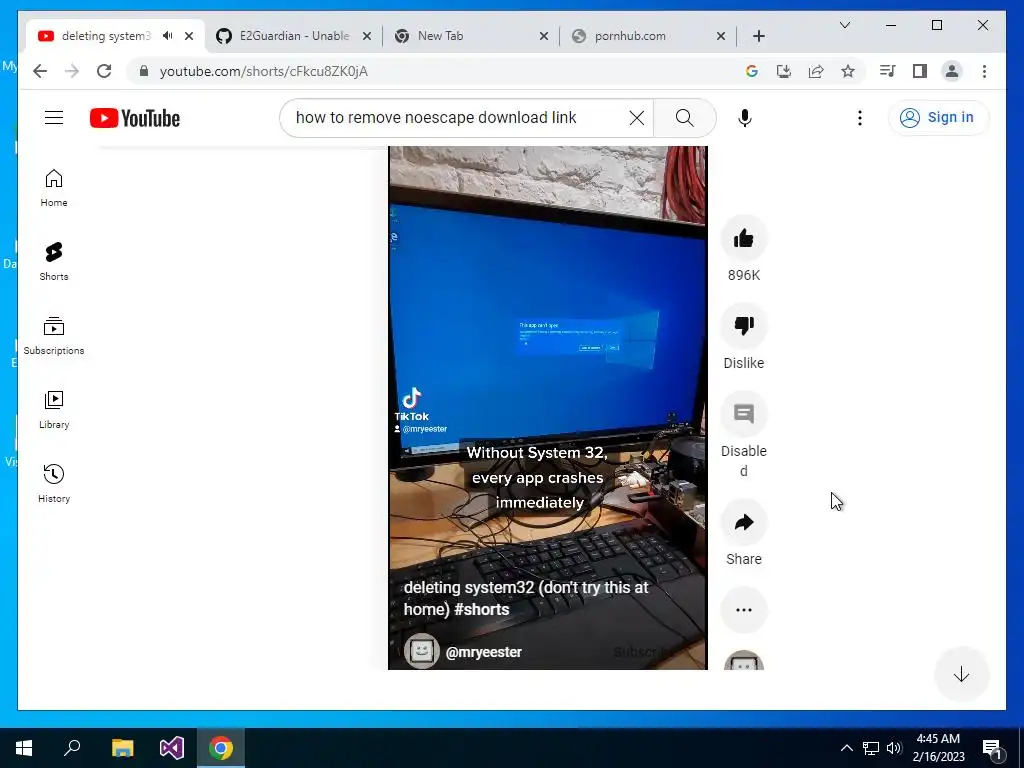Start voice search with the microphone

(x=744, y=118)
